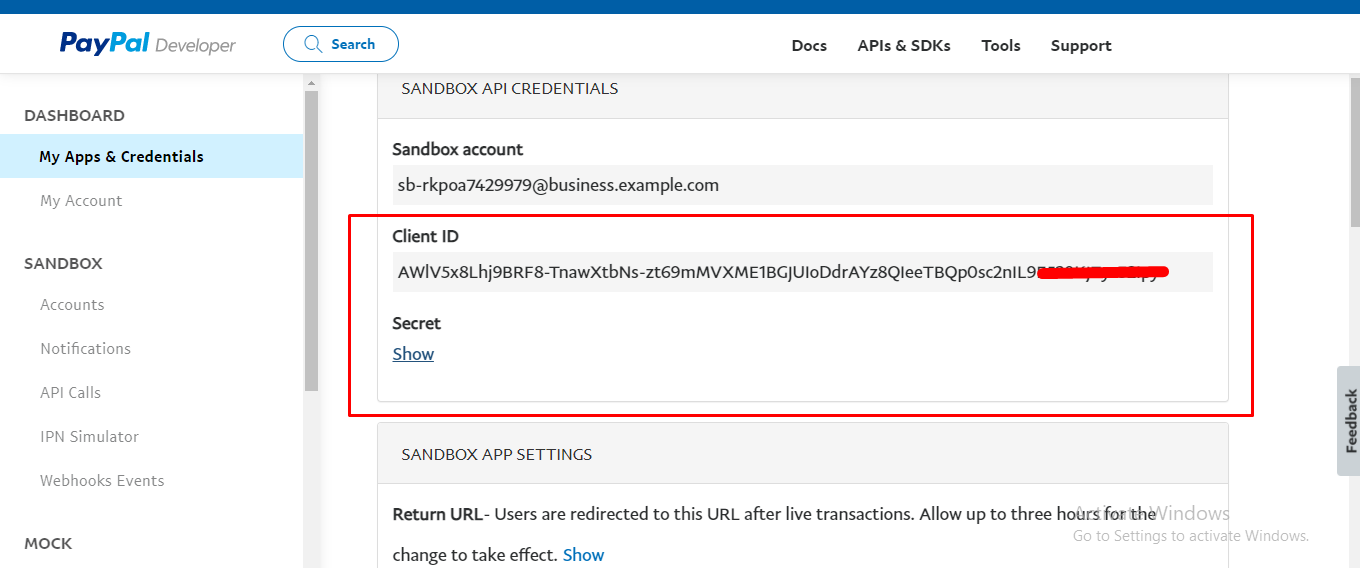The height and width of the screenshot is (568, 1360).
Task: Click the sidebar scroll up arrow
Action: 311,82
